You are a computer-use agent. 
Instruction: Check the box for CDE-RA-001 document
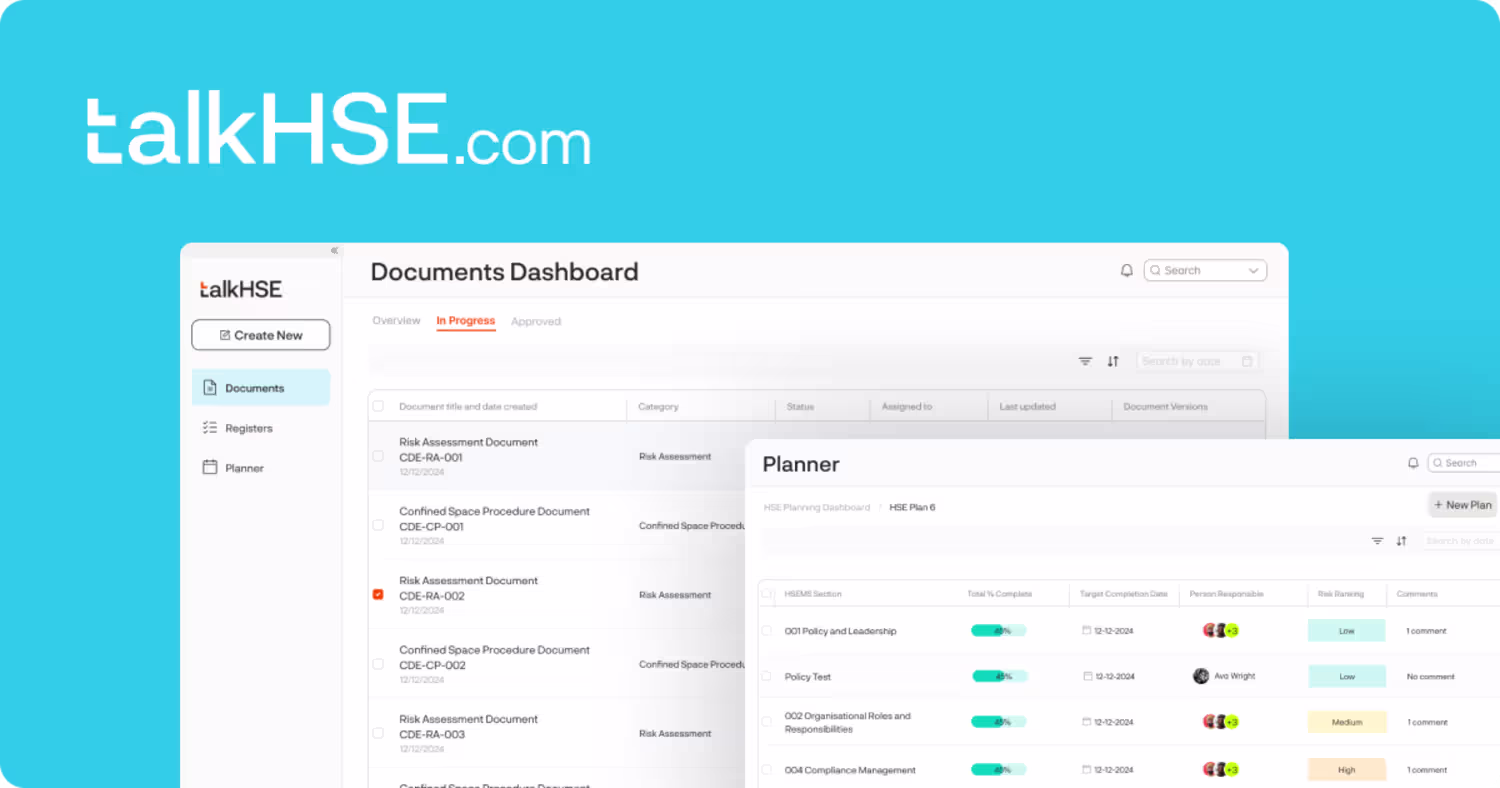[378, 456]
